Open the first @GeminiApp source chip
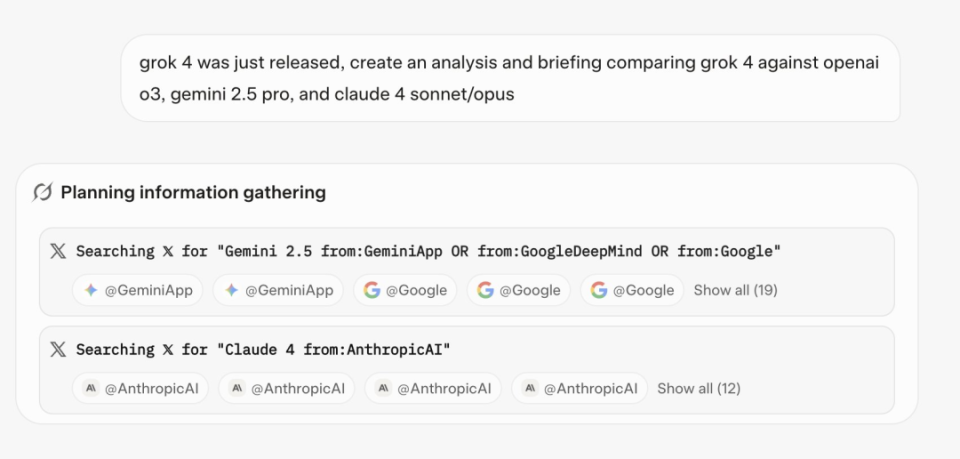This screenshot has width=960, height=459. [138, 290]
